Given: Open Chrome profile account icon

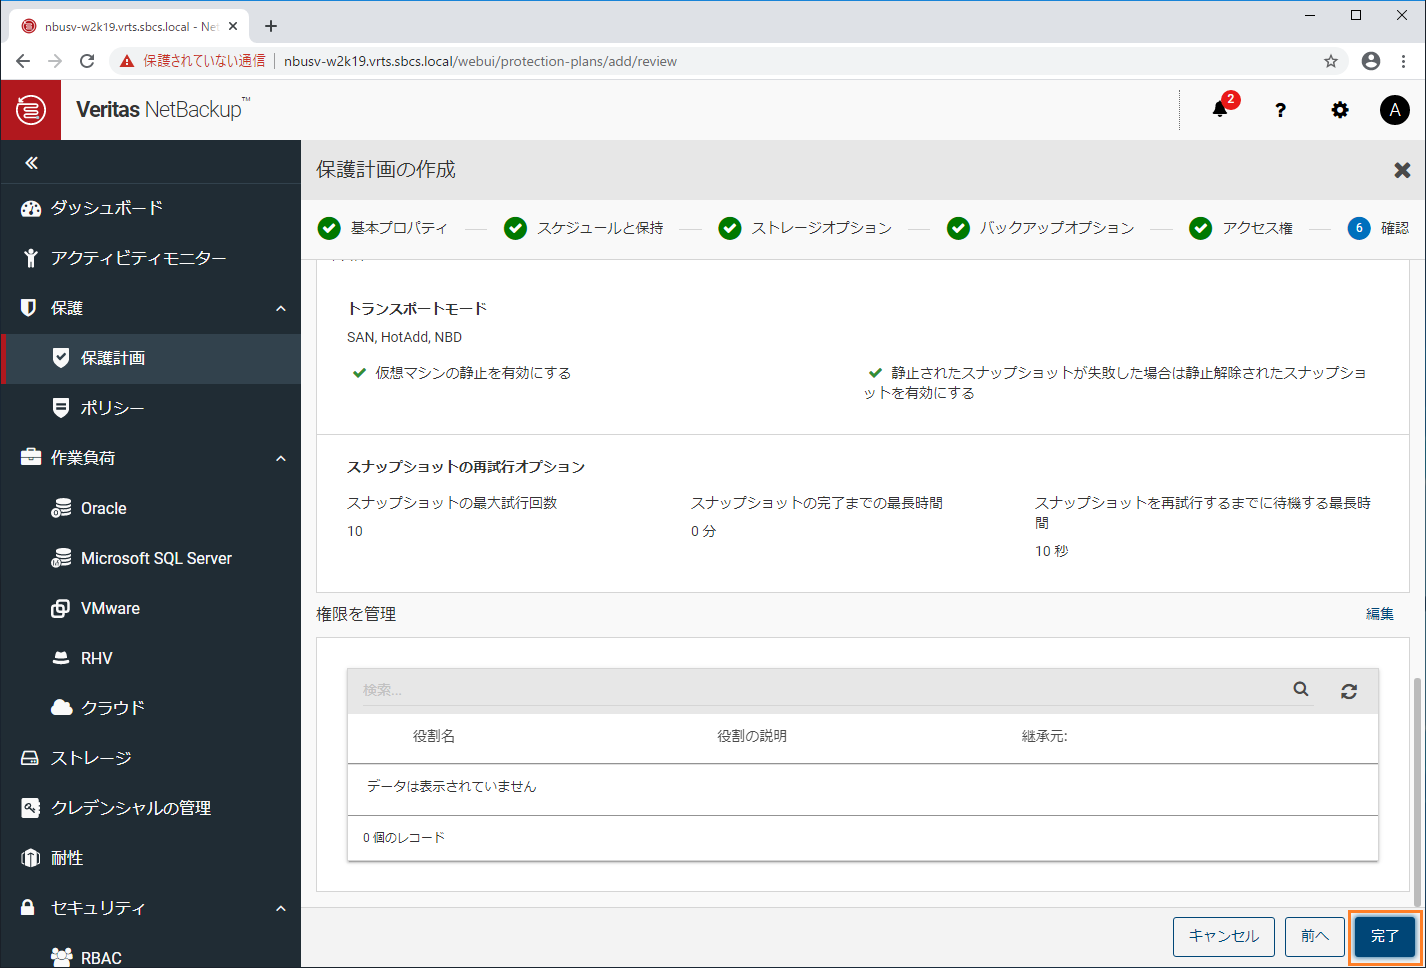Looking at the screenshot, I should coord(1371,61).
